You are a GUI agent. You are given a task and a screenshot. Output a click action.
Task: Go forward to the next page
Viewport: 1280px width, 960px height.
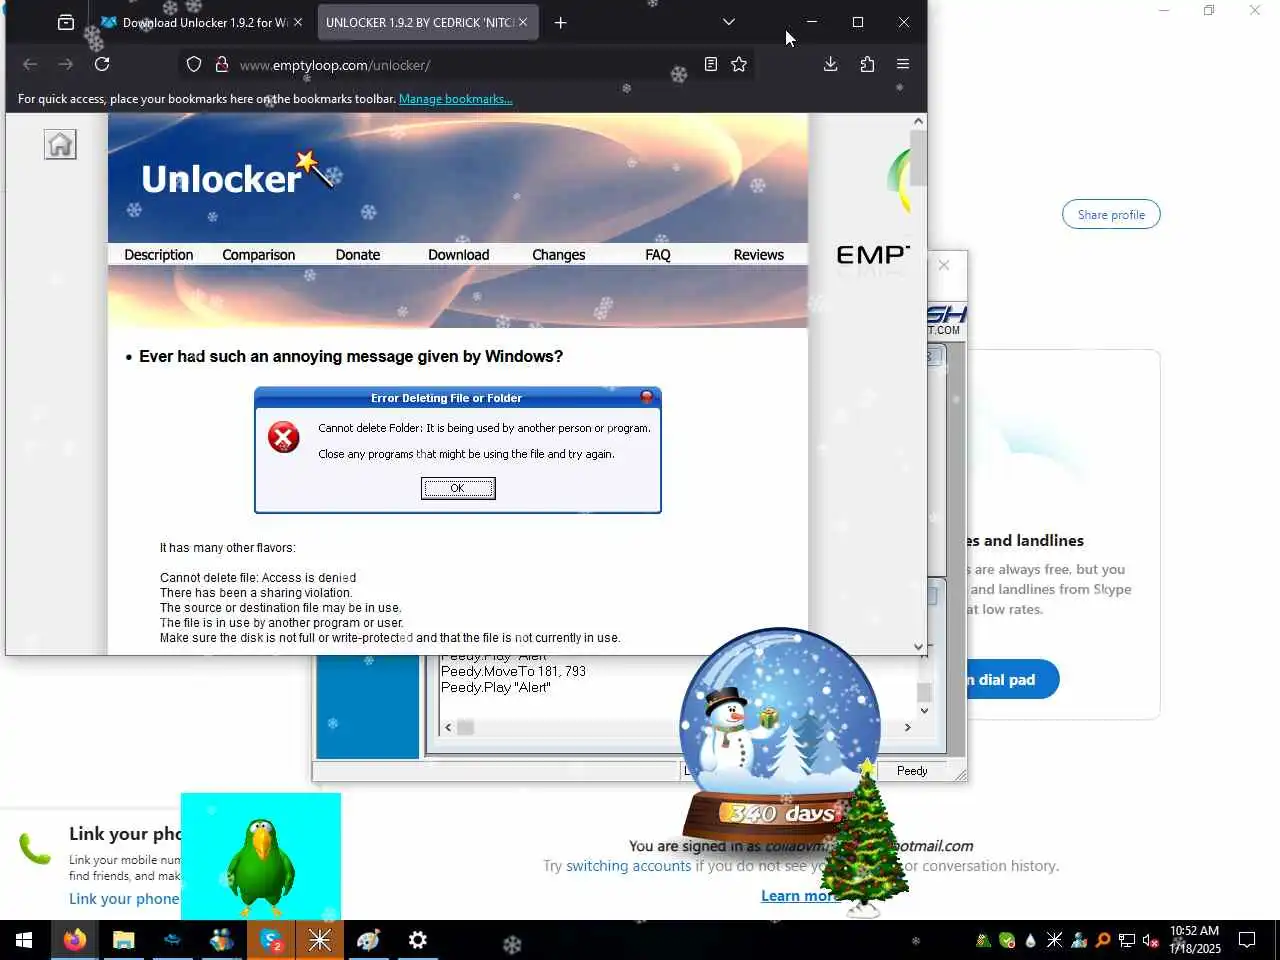point(66,64)
